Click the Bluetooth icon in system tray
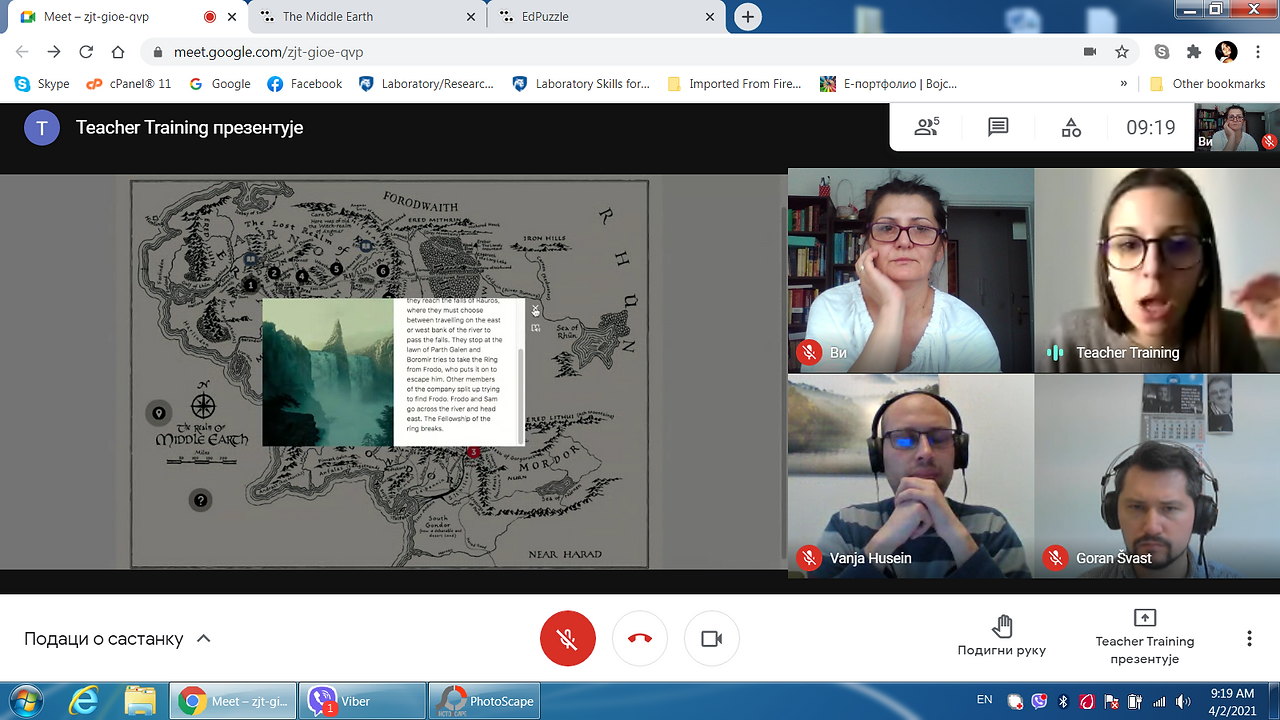 pos(1064,701)
